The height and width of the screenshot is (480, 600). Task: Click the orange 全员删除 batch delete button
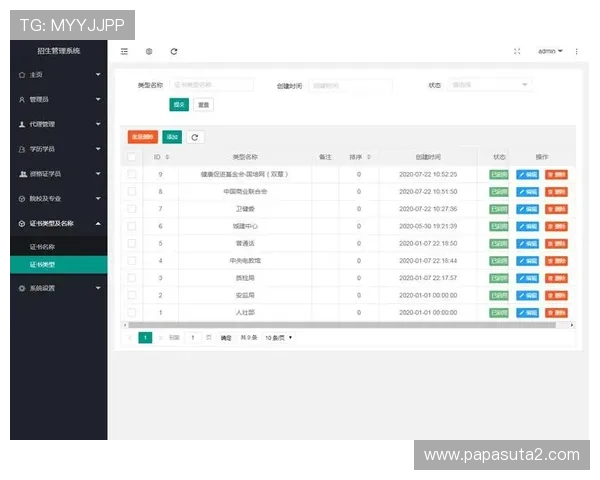point(142,137)
